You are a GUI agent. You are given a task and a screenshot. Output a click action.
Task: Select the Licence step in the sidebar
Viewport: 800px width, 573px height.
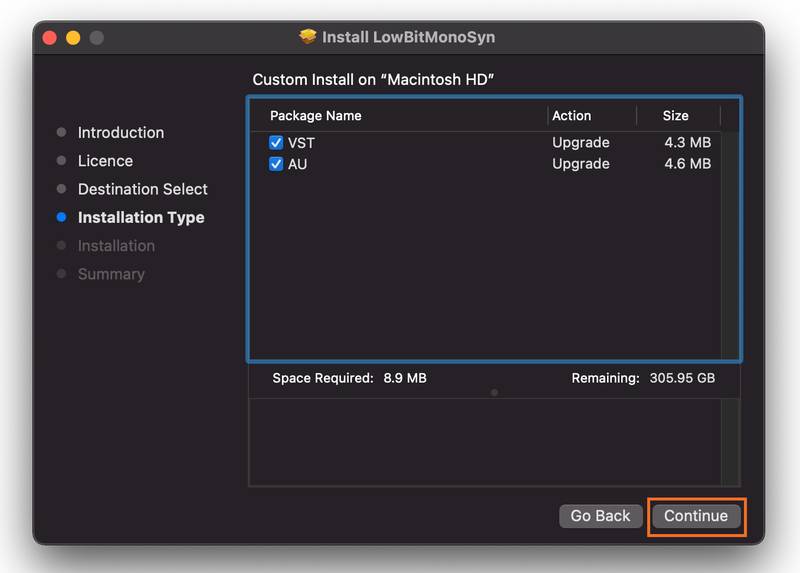tap(105, 161)
